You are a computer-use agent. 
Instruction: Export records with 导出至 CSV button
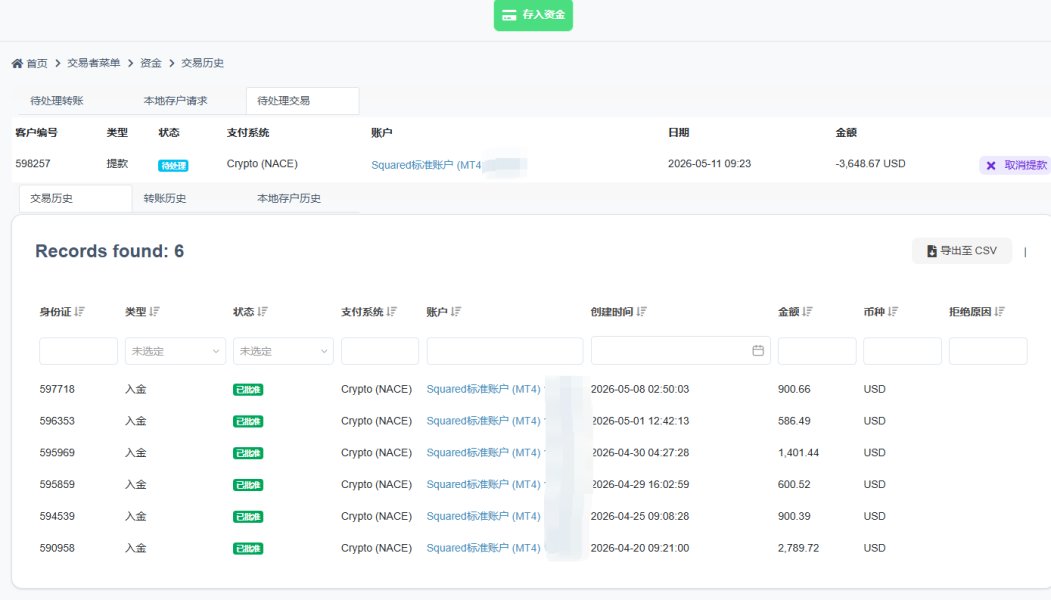(962, 251)
